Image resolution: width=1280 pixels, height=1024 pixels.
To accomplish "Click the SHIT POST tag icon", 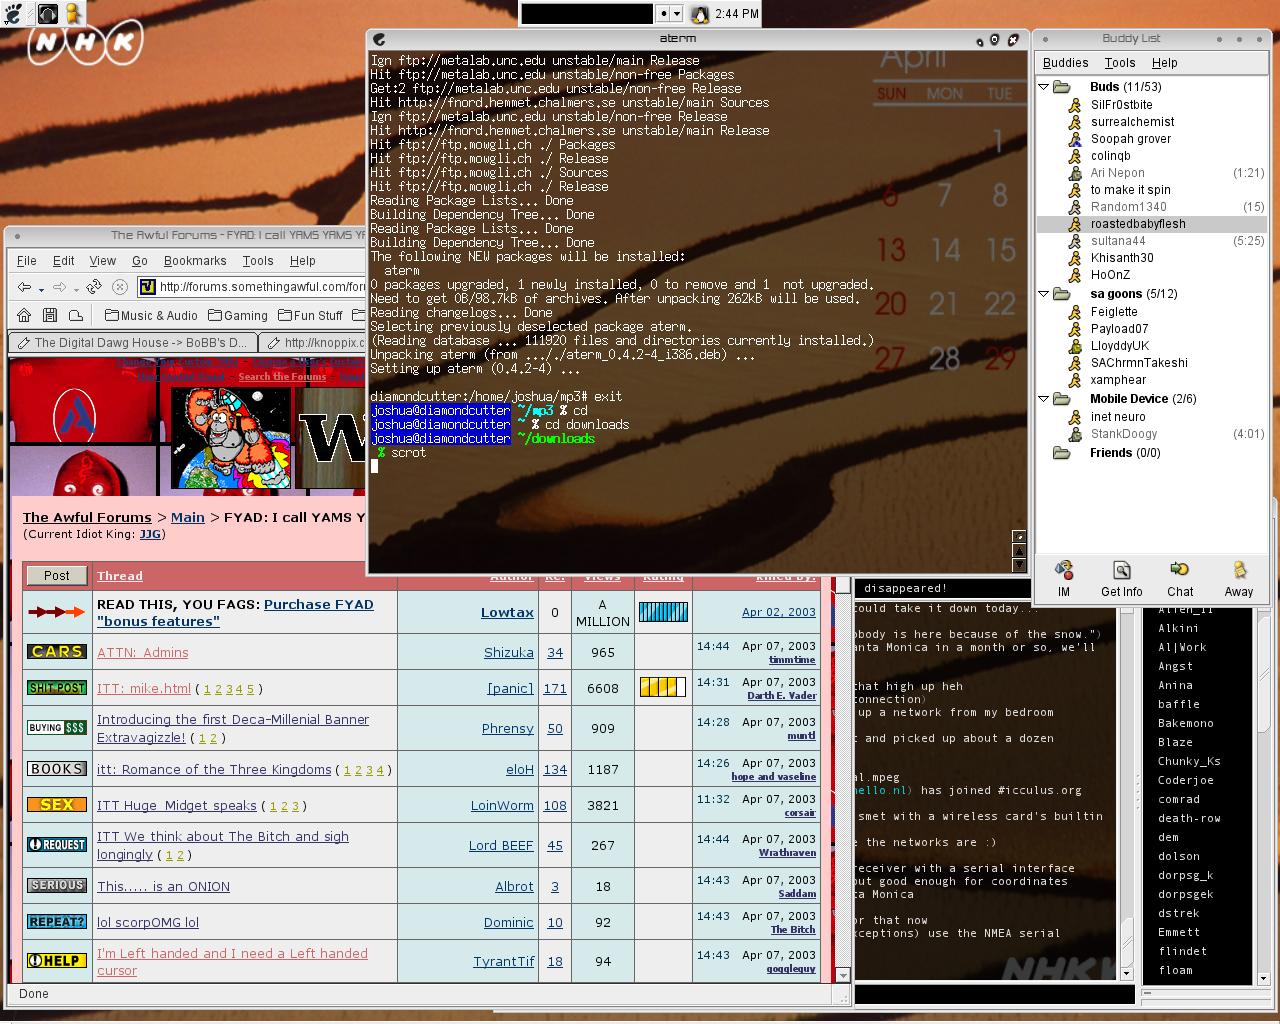I will point(57,688).
